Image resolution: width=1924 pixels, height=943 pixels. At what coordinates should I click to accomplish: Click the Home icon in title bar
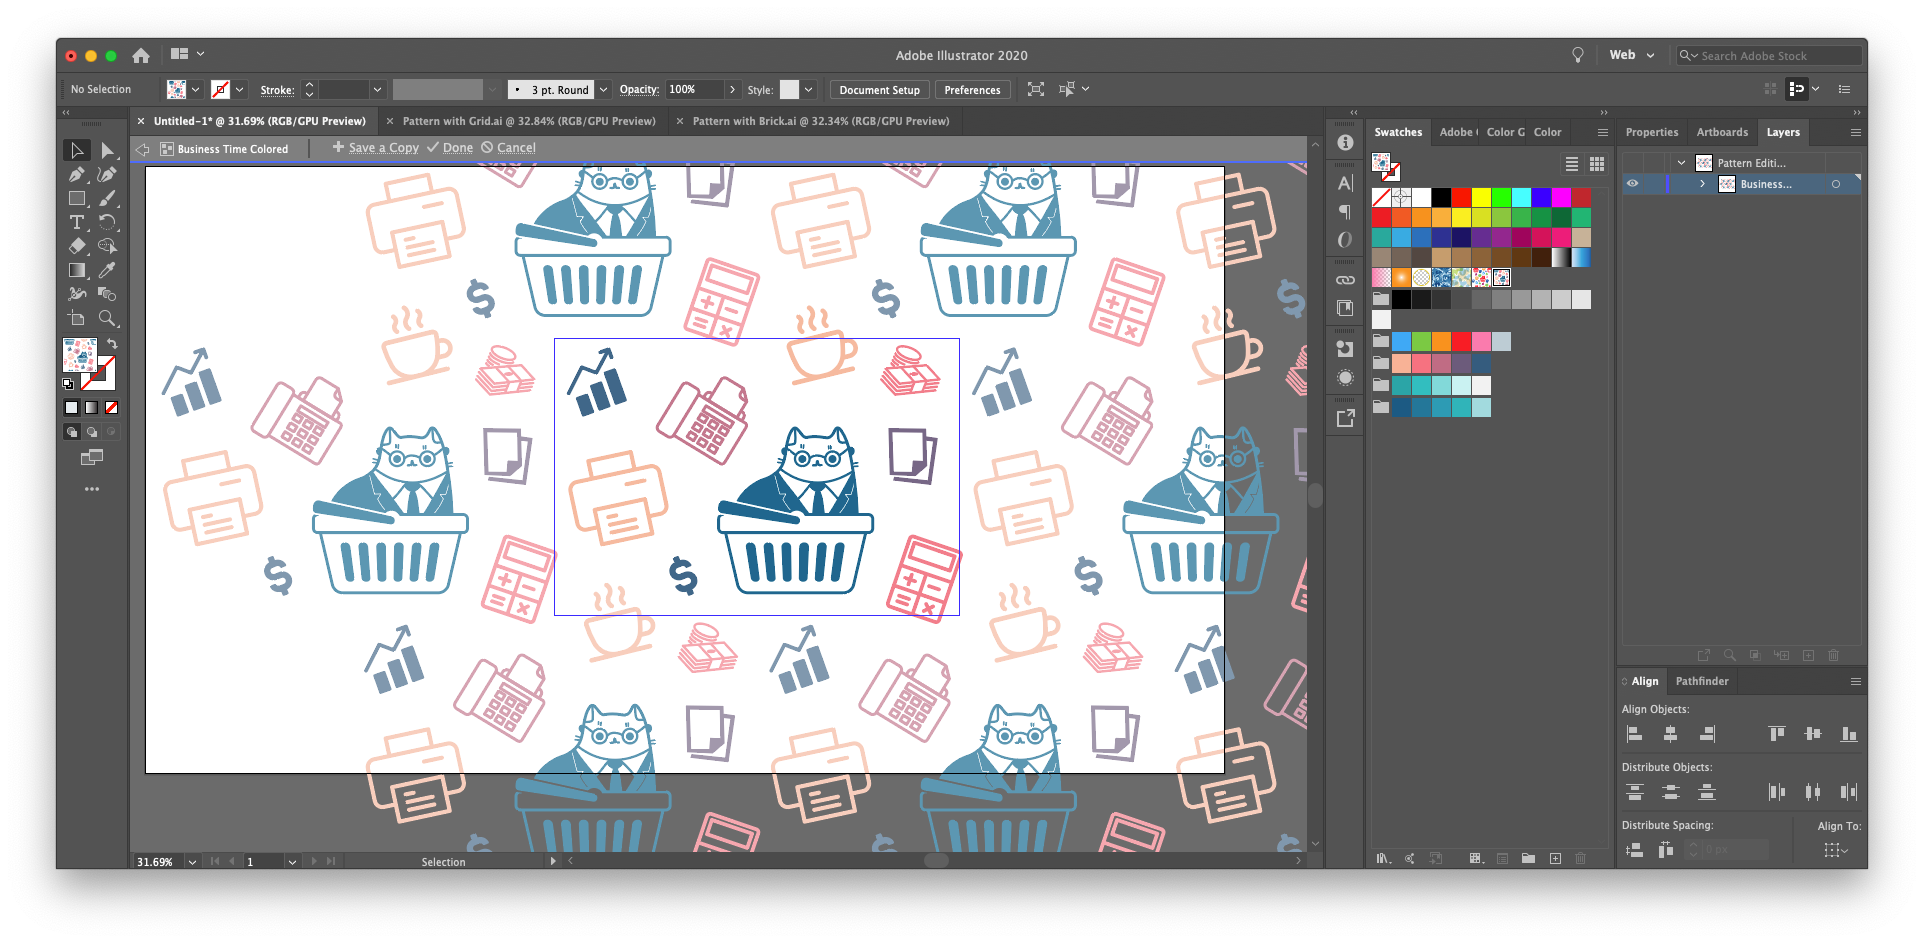pyautogui.click(x=141, y=55)
